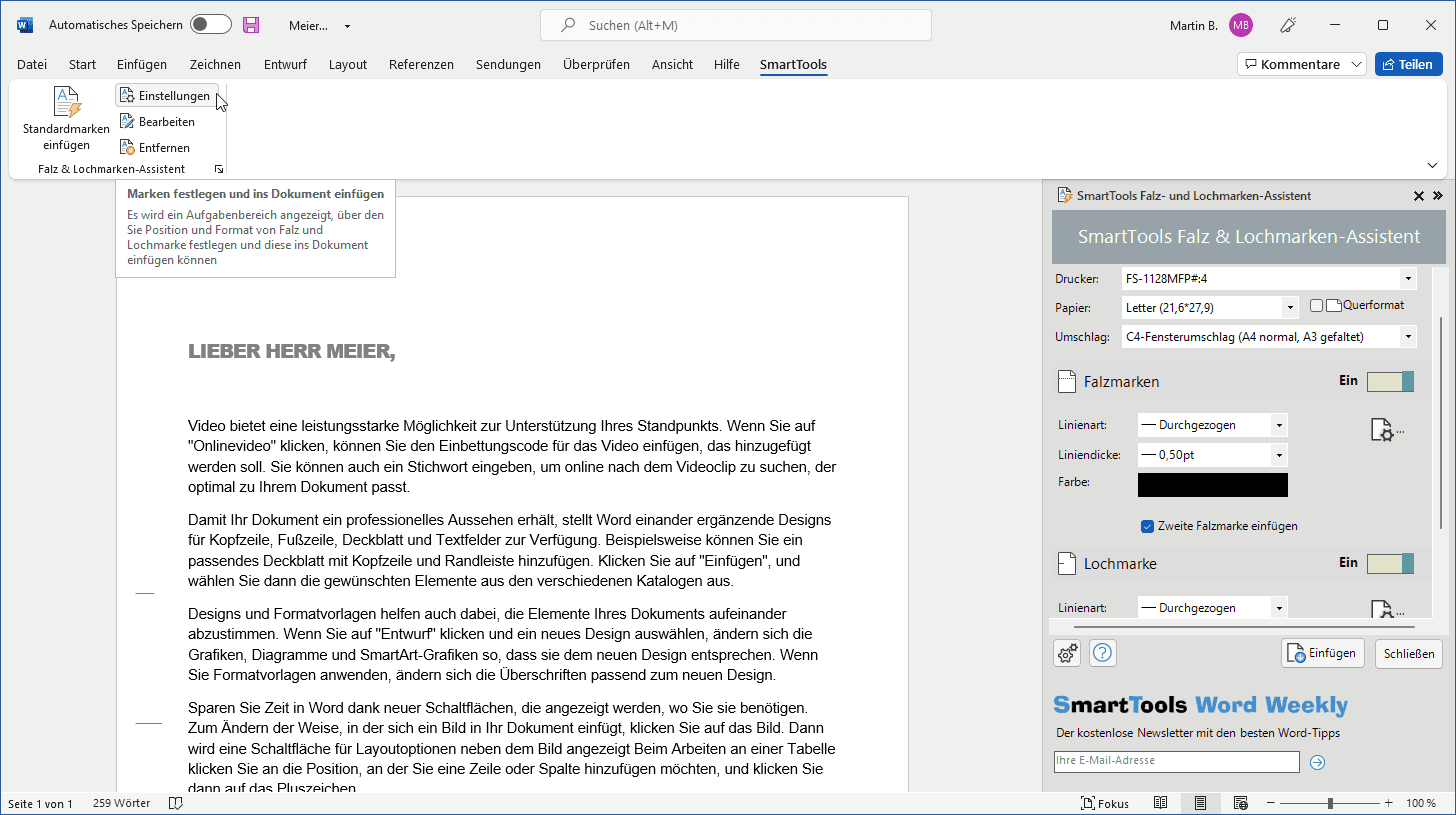Enable the Querformat checkbox

1317,306
